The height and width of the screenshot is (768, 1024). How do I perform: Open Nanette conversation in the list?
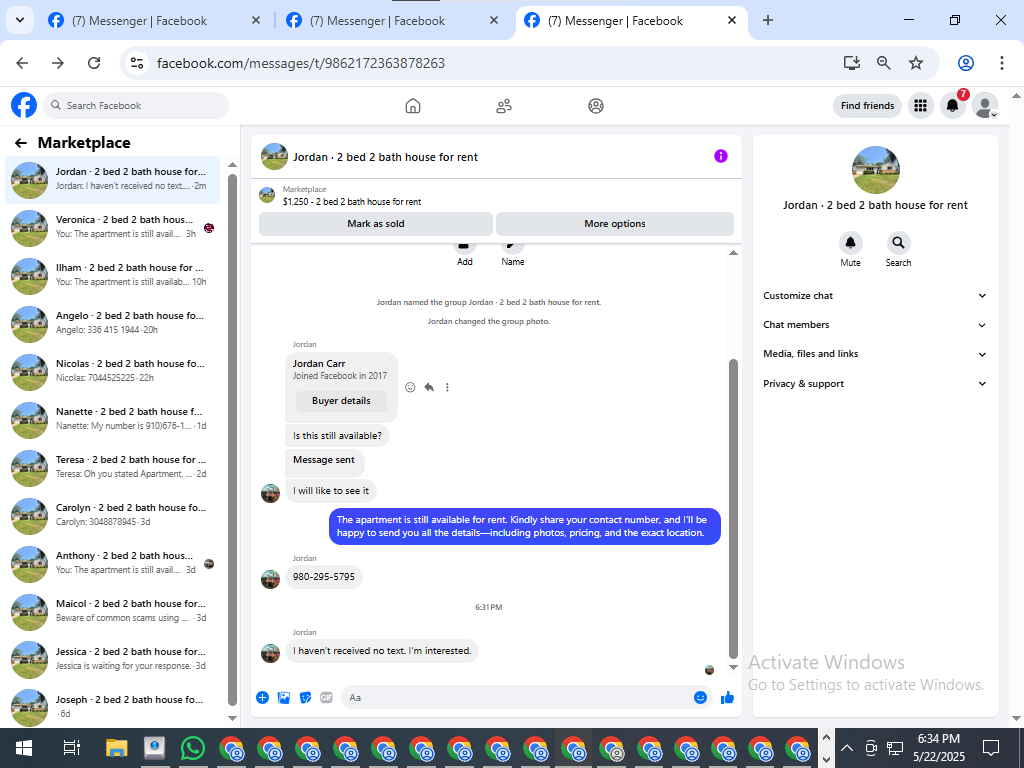112,420
